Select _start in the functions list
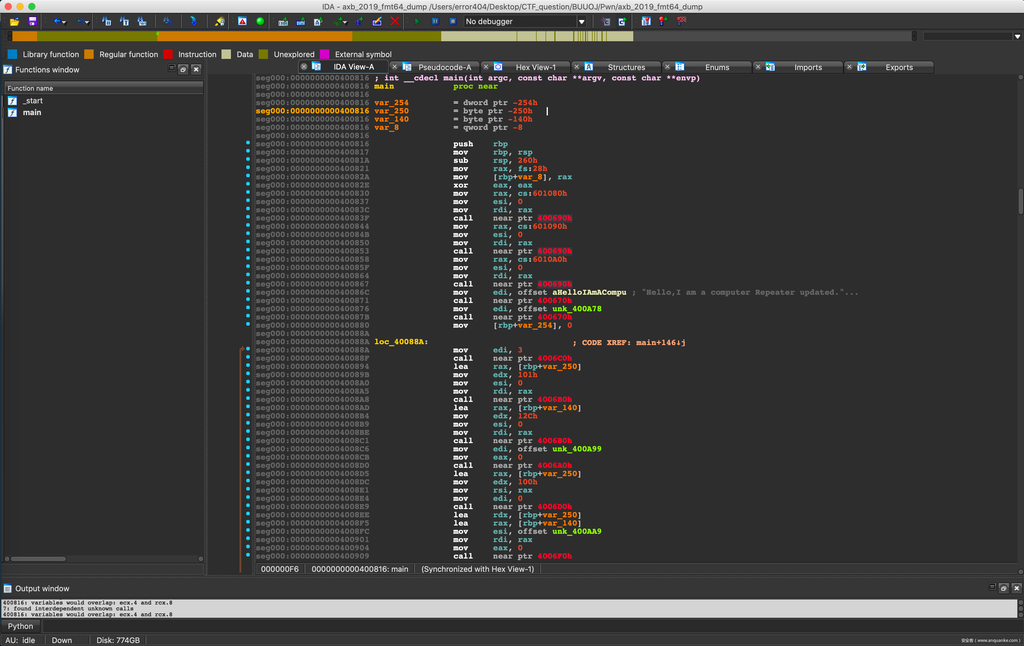Image resolution: width=1024 pixels, height=646 pixels. (x=32, y=101)
